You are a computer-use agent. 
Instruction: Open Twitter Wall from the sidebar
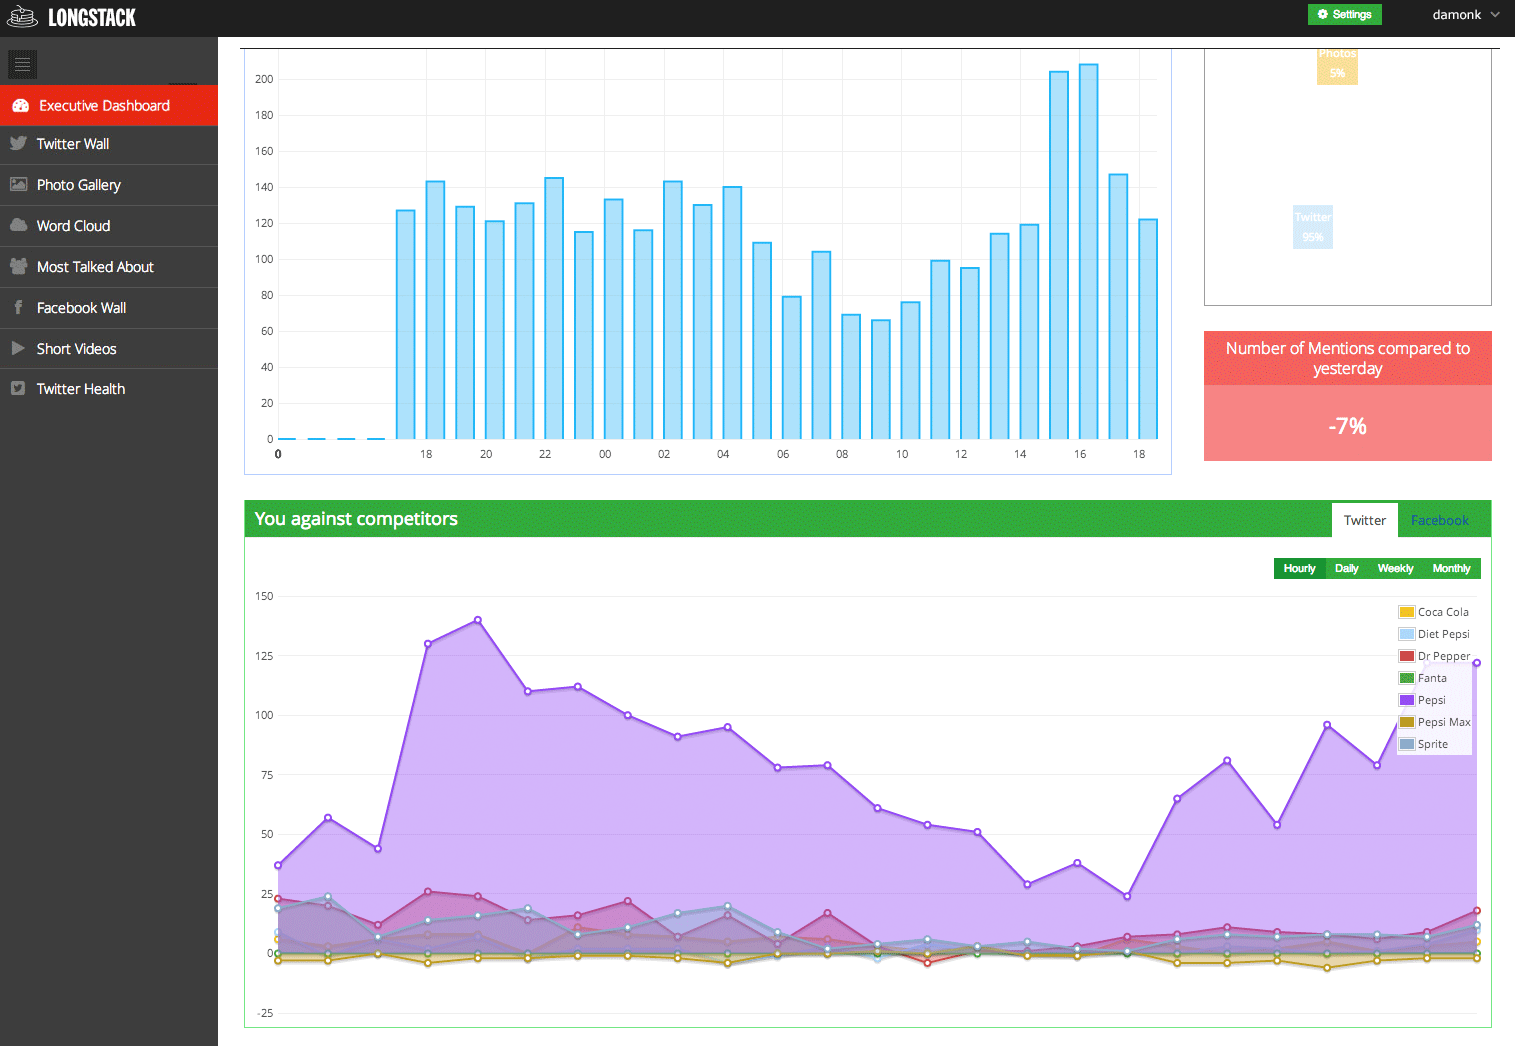(109, 144)
